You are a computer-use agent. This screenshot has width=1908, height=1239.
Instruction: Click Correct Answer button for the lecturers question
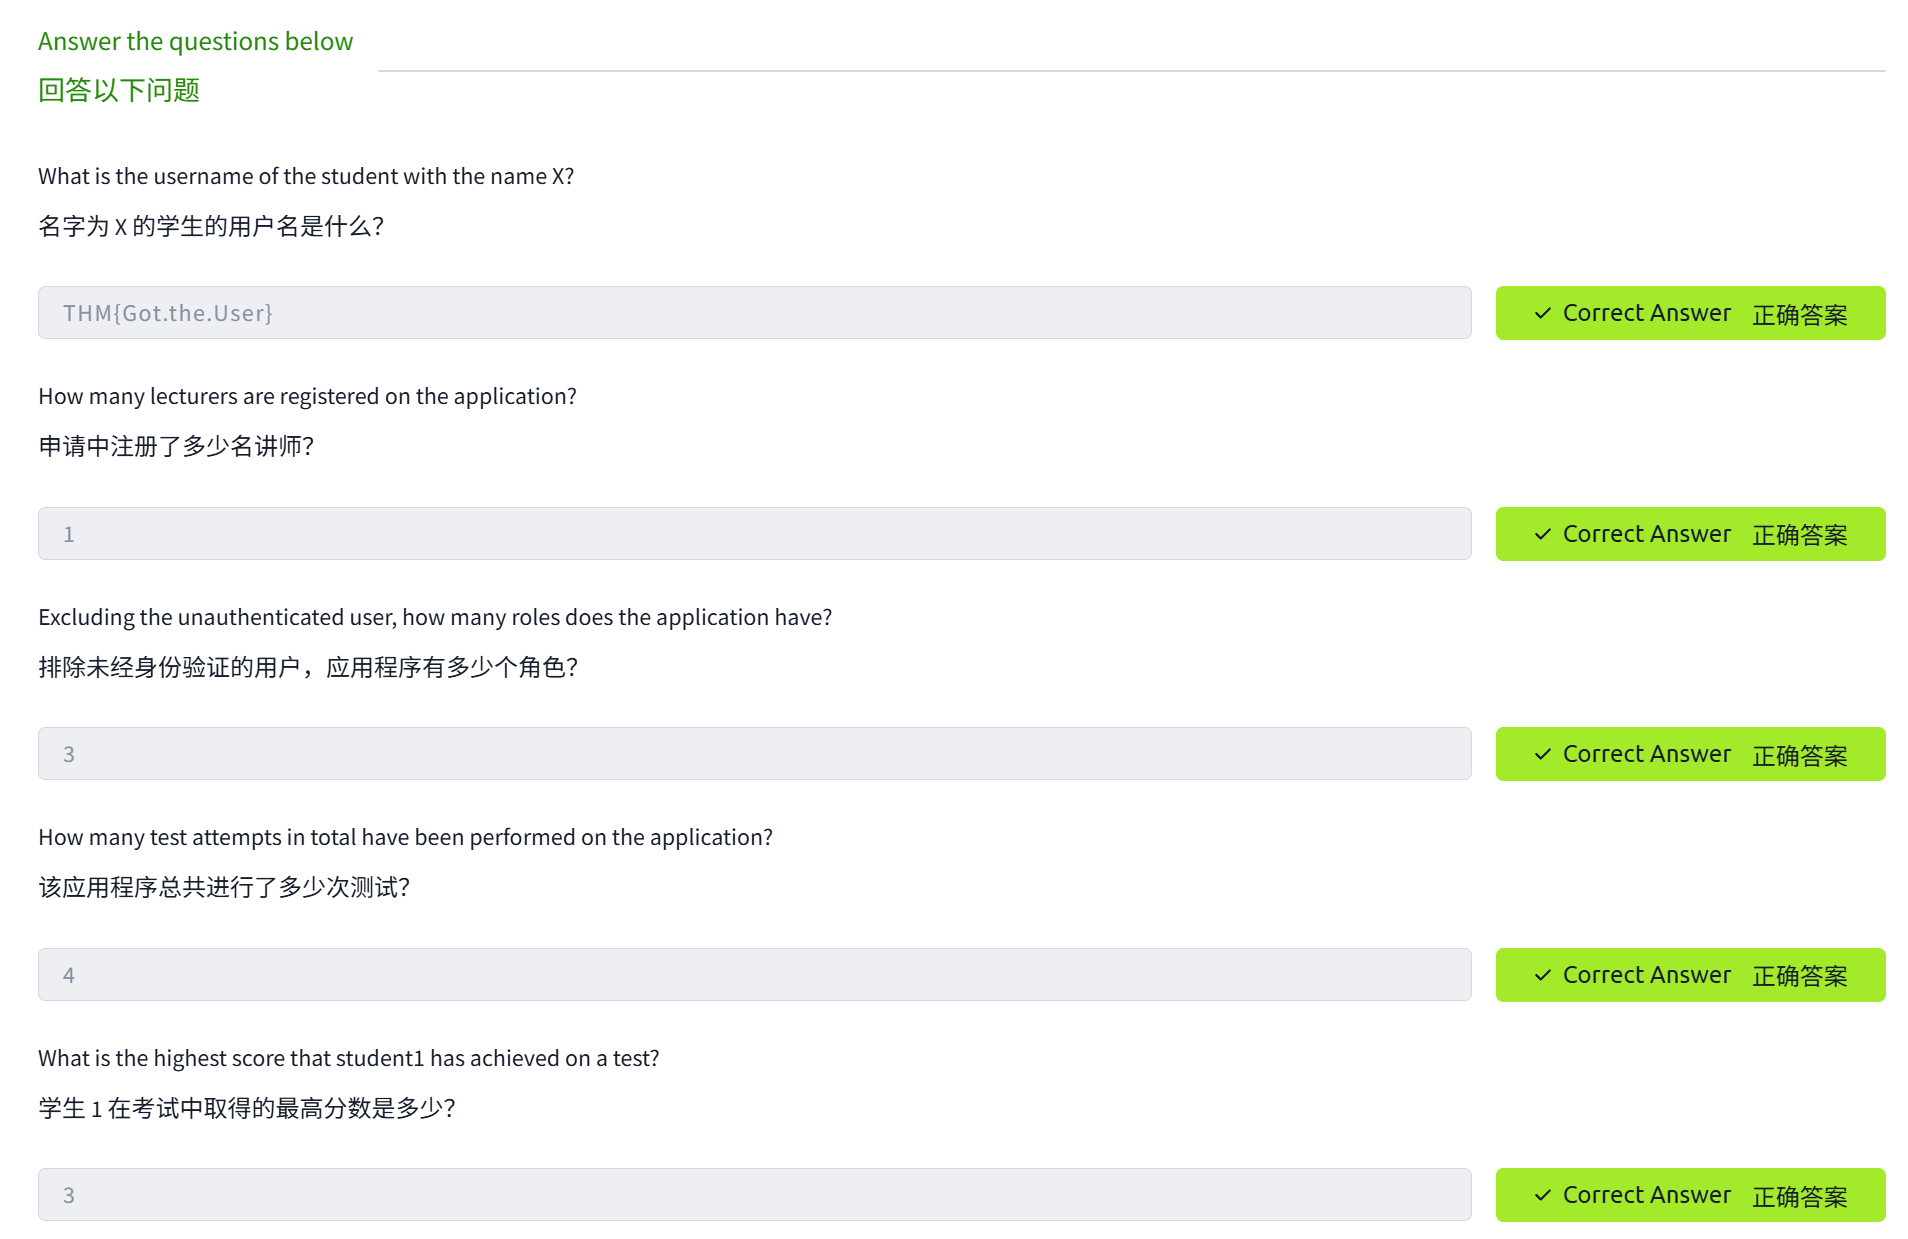pos(1690,534)
